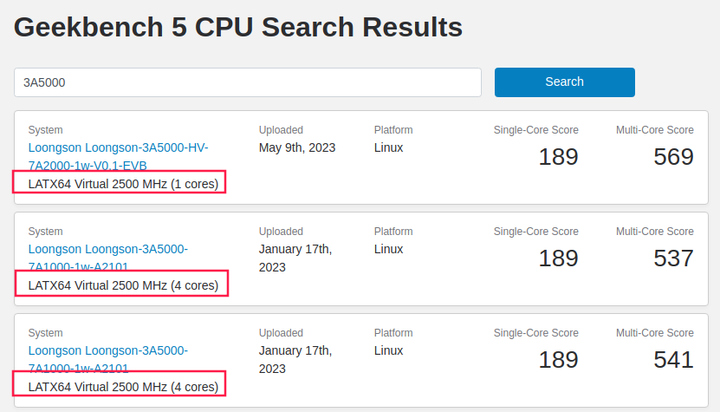Screen dimensions: 720x412
Task: Select the multi-core score 569
Action: [x=673, y=157]
